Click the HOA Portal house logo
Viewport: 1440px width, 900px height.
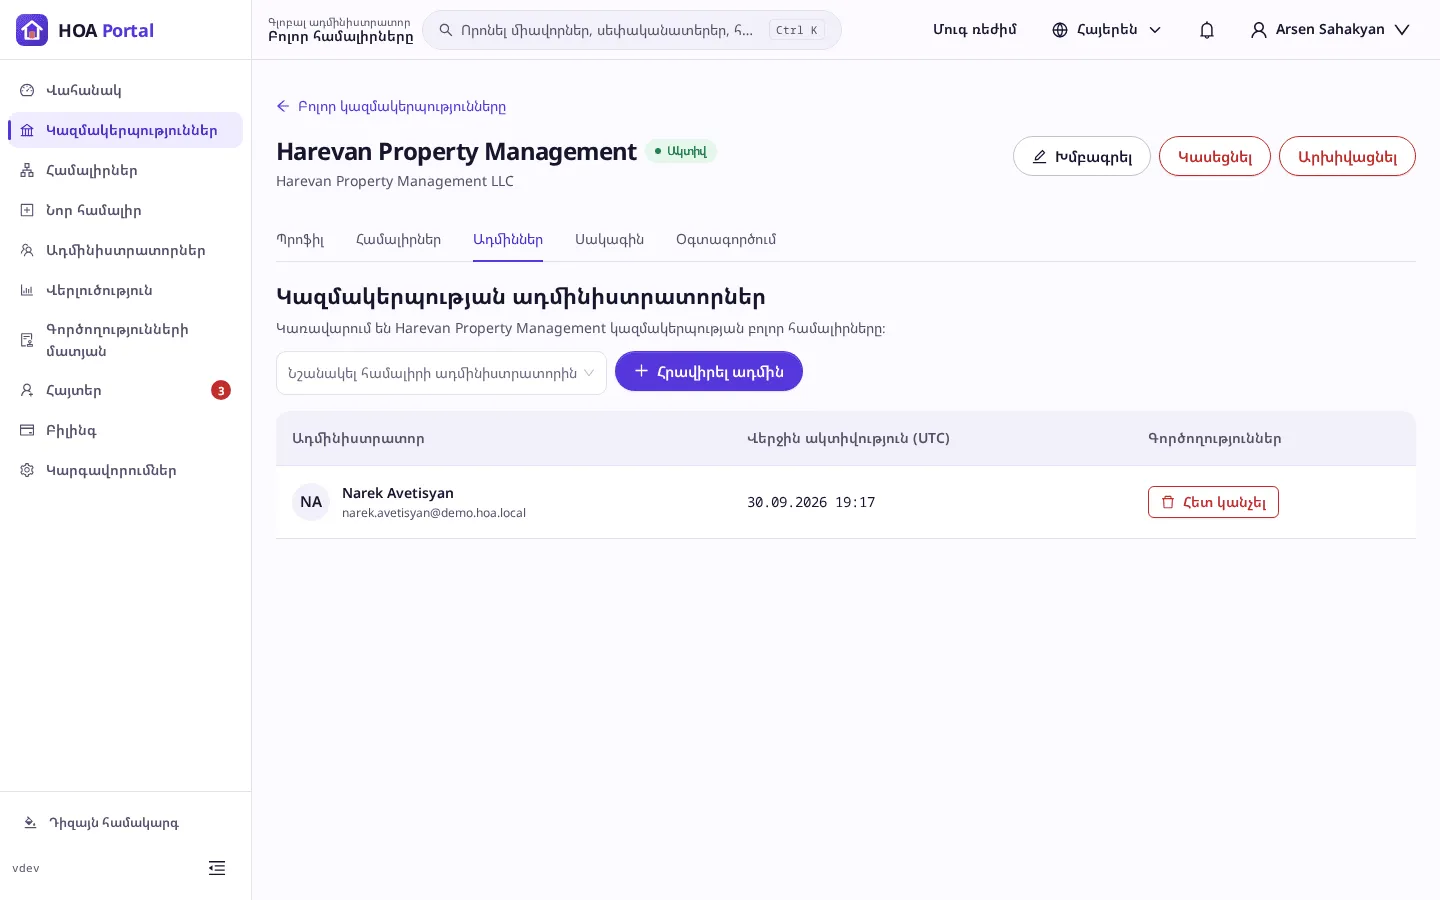[32, 30]
